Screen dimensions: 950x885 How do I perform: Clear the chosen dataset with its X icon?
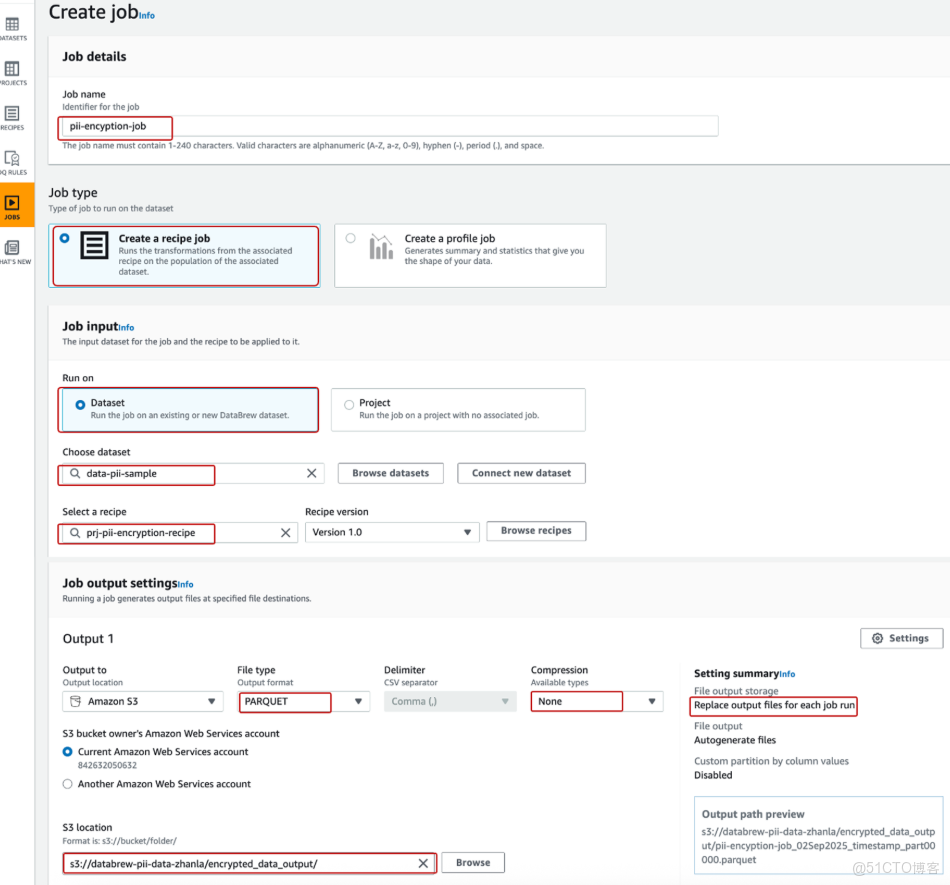310,473
